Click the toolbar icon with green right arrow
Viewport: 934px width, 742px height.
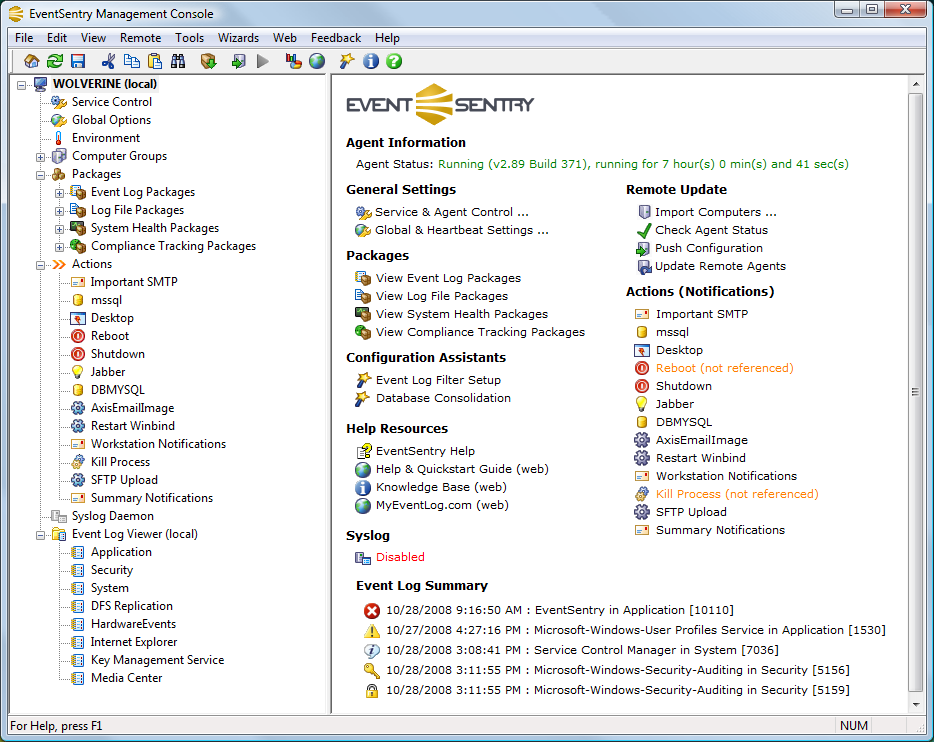[x=238, y=61]
